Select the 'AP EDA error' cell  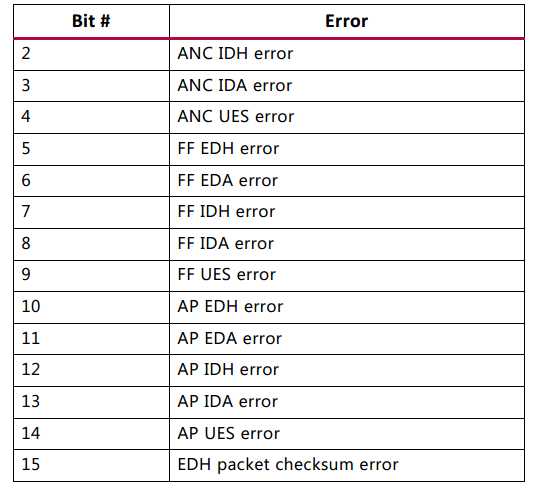tap(347, 339)
